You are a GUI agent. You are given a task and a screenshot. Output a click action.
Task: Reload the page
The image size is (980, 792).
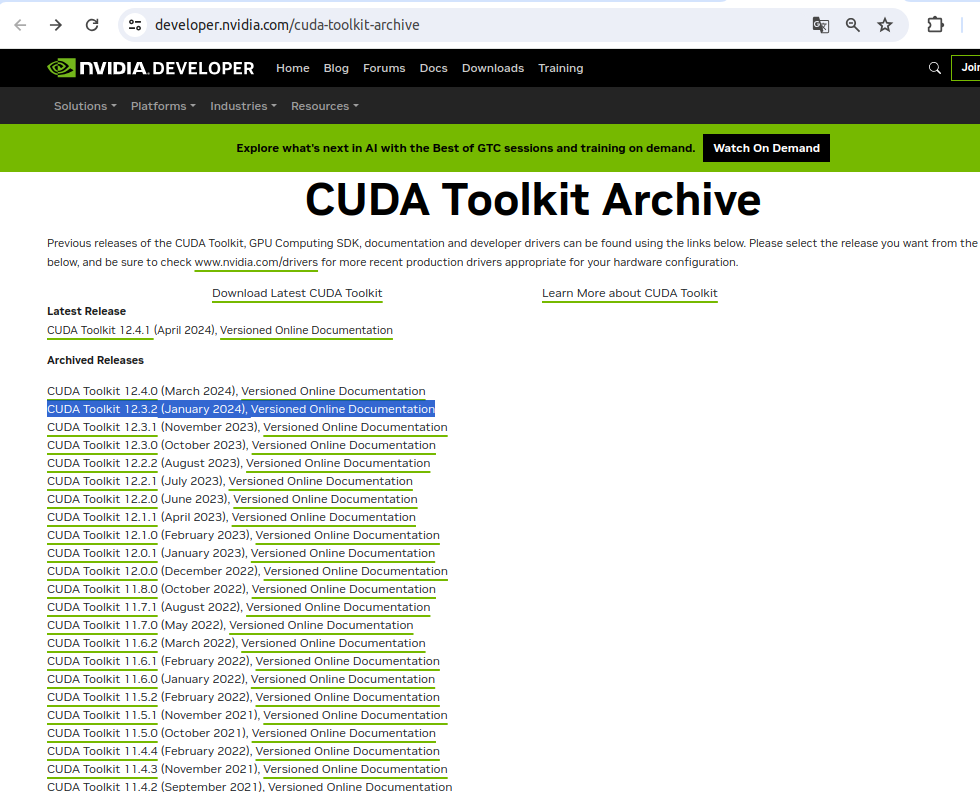92,25
